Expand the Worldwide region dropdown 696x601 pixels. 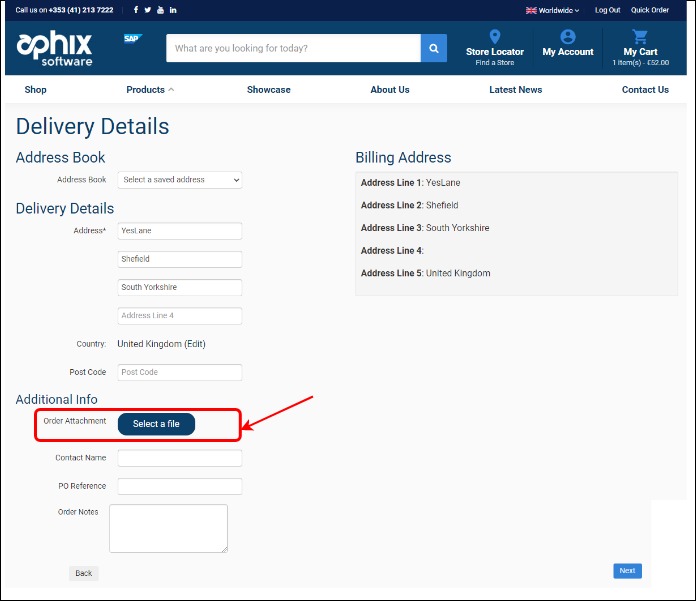(x=552, y=10)
